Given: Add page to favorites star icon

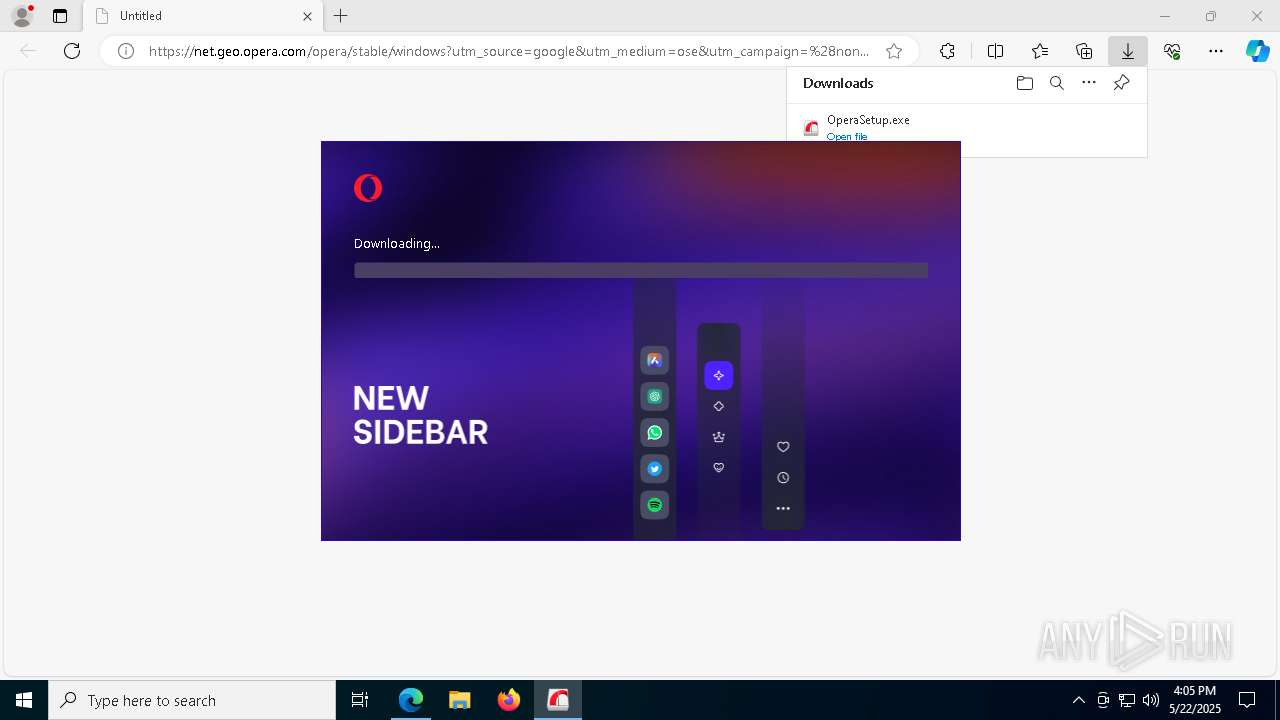Looking at the screenshot, I should pos(894,51).
